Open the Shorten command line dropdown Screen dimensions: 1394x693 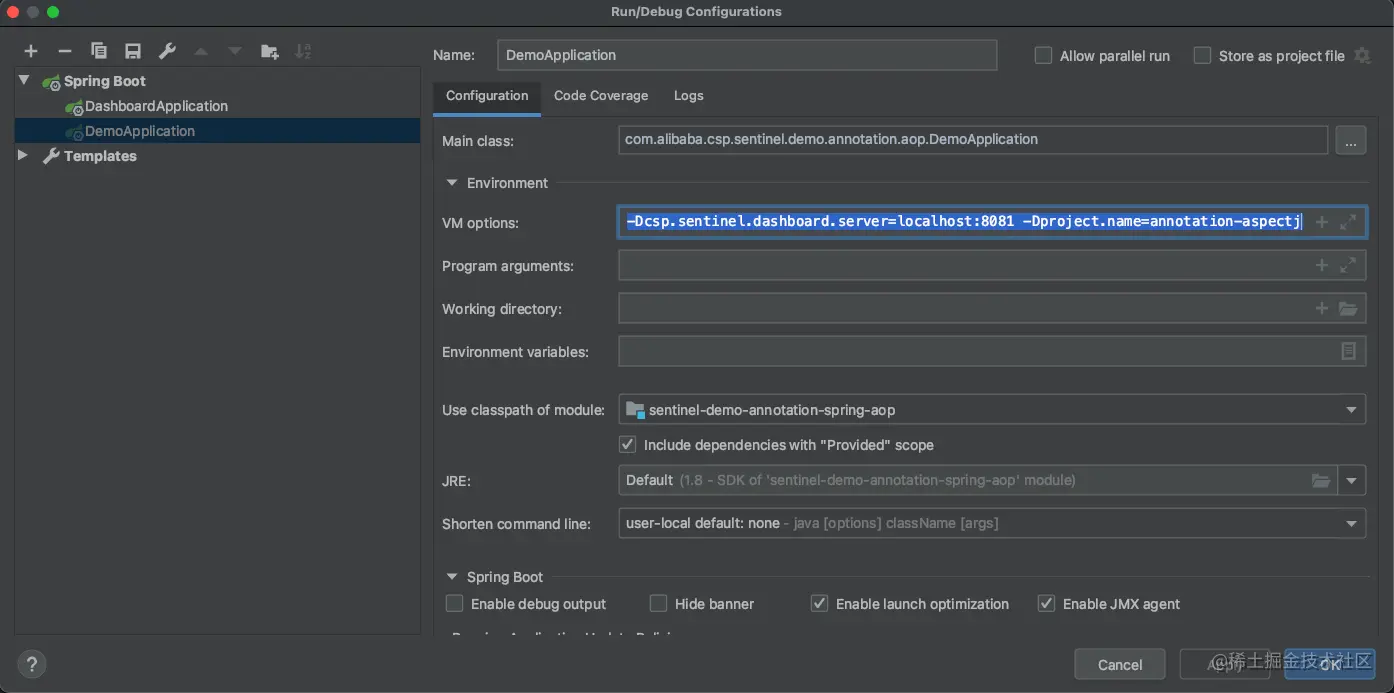1351,523
